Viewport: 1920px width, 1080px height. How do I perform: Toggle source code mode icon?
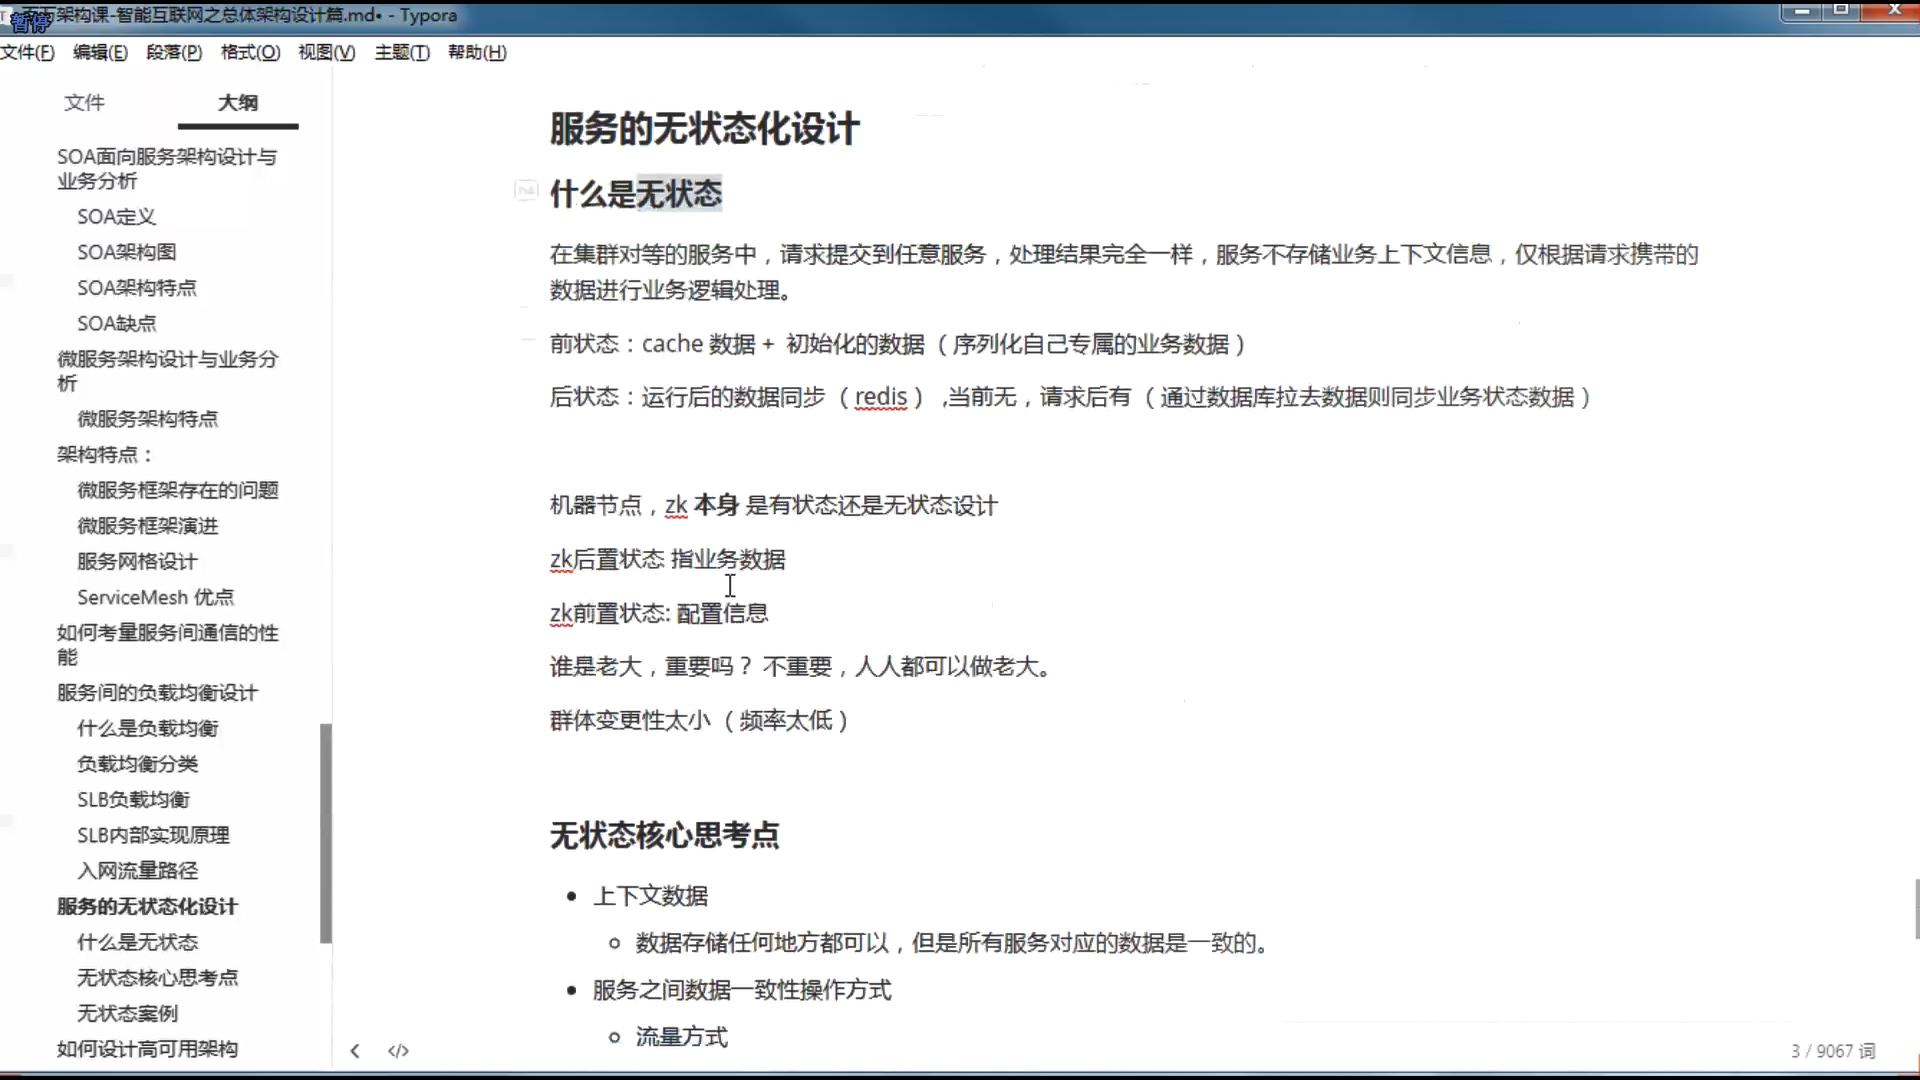(398, 1050)
